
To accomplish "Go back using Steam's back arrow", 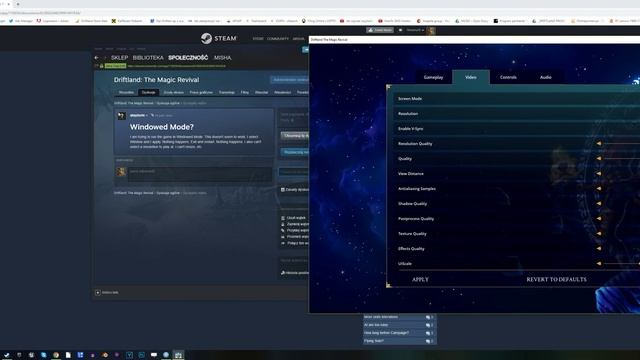I will pyautogui.click(x=96, y=58).
